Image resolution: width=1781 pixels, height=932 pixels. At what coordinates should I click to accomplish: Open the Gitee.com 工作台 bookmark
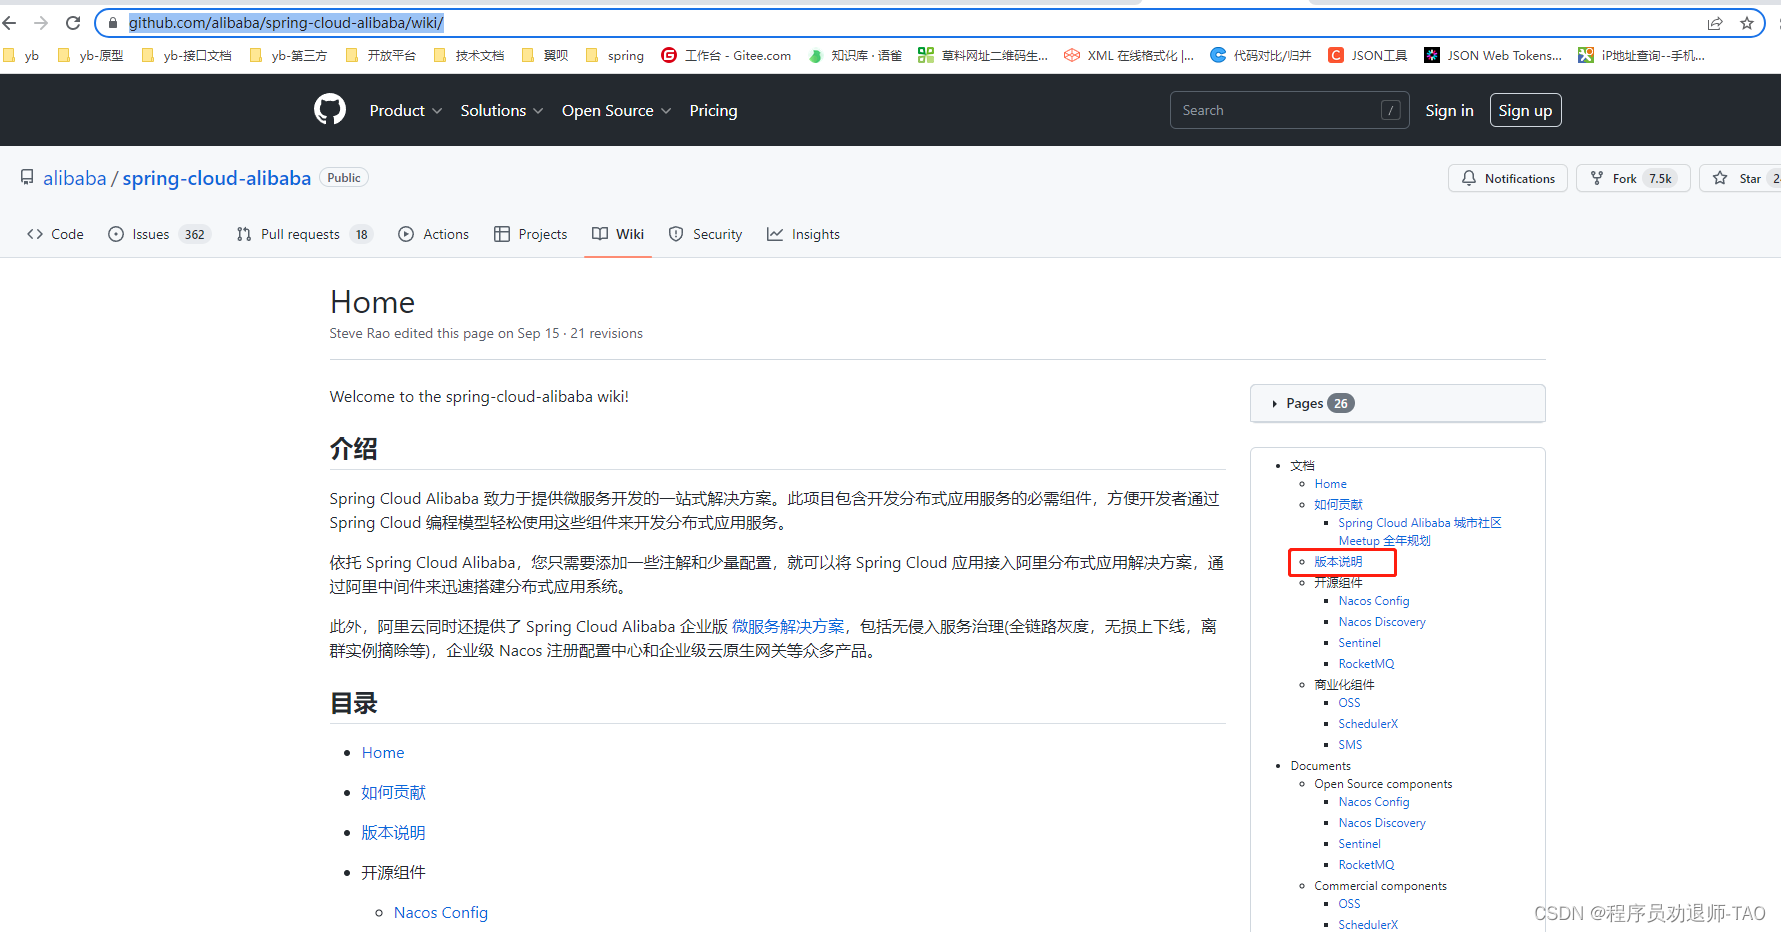(726, 55)
